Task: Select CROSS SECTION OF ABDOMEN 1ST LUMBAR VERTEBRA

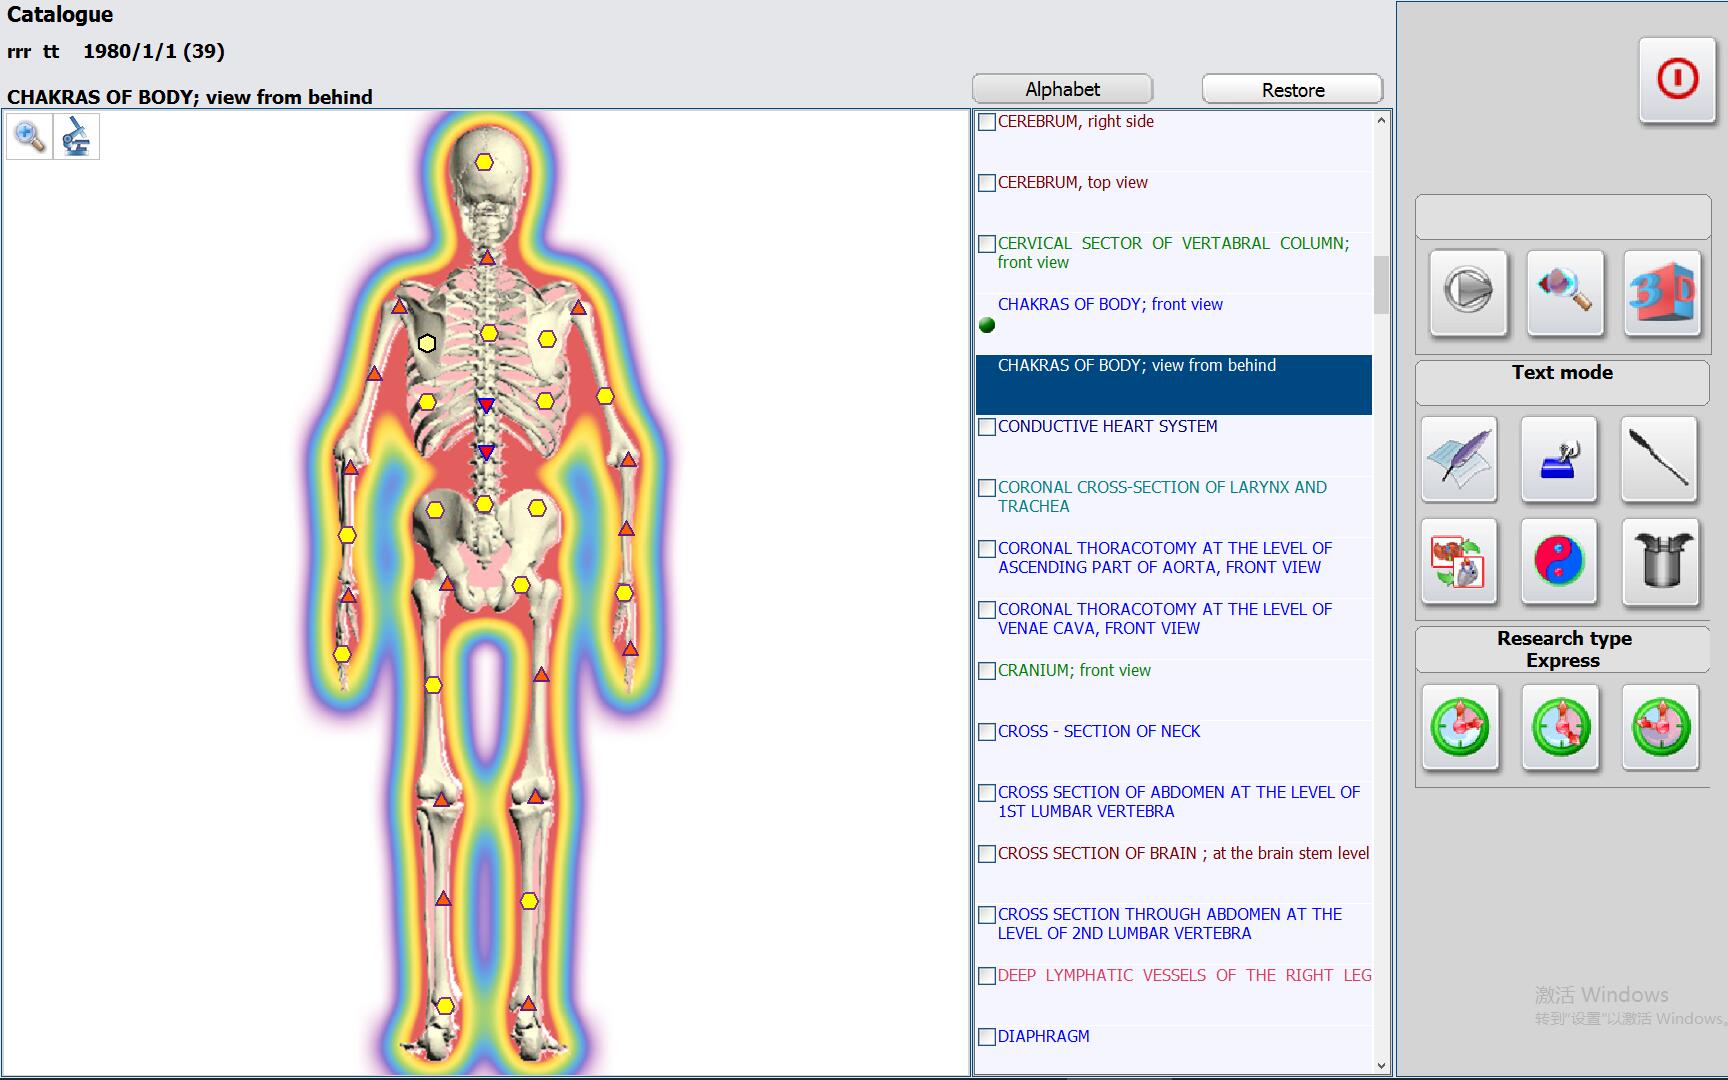Action: (x=1174, y=812)
